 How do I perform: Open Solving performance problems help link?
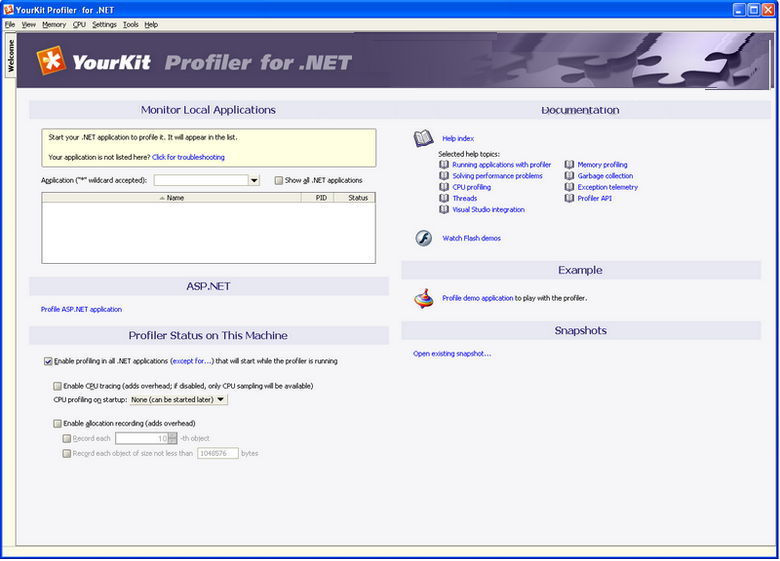(497, 176)
